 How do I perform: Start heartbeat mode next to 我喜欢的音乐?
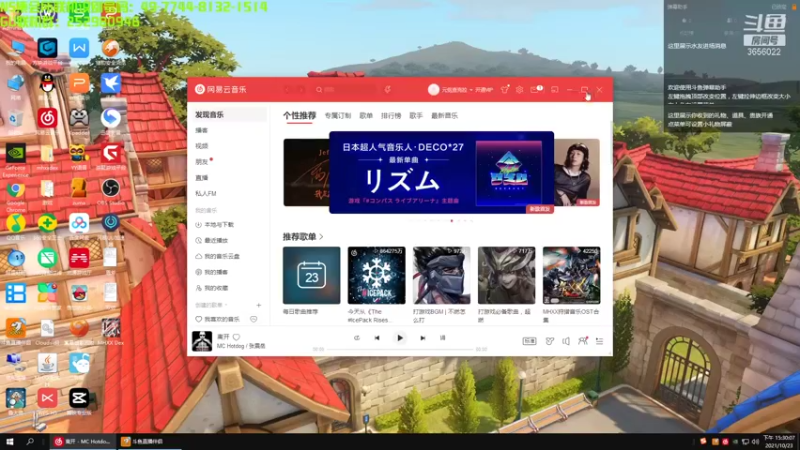coord(254,319)
